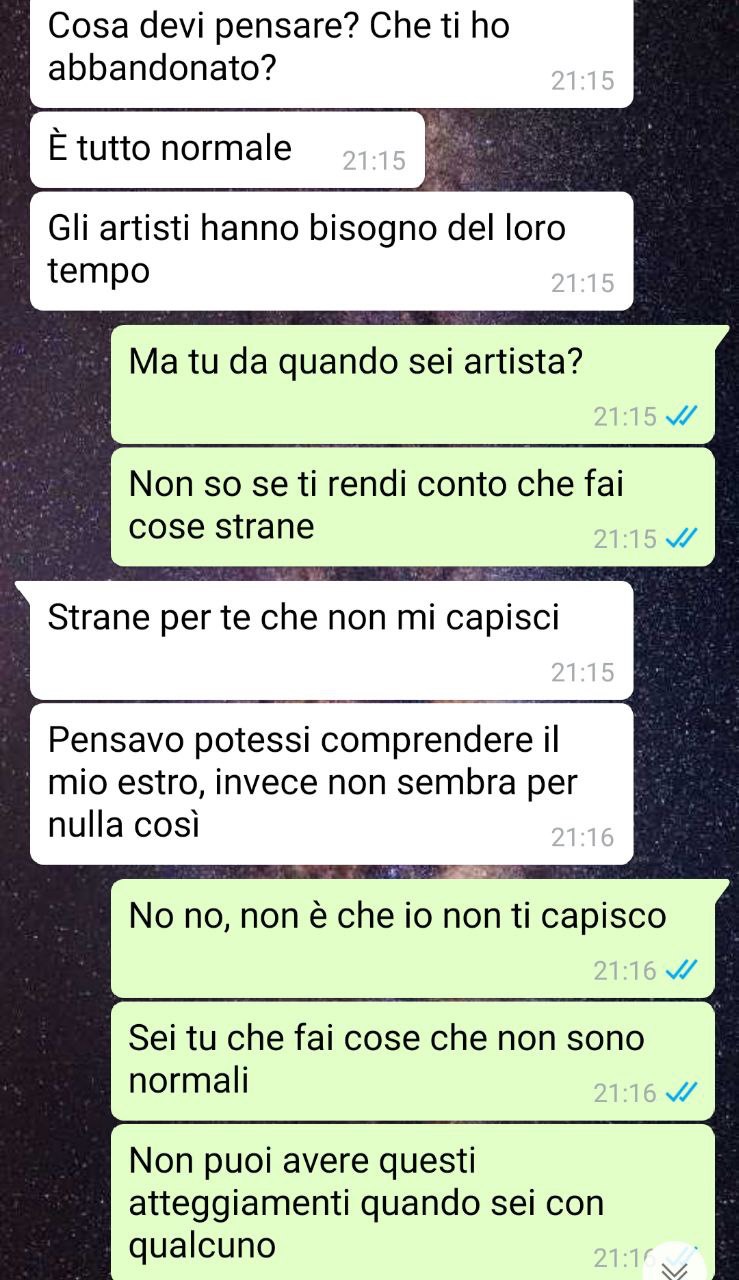Screen dimensions: 739x1280
Task: Tap the 'Strane per te che non mi capisci' message
Action: tap(331, 640)
